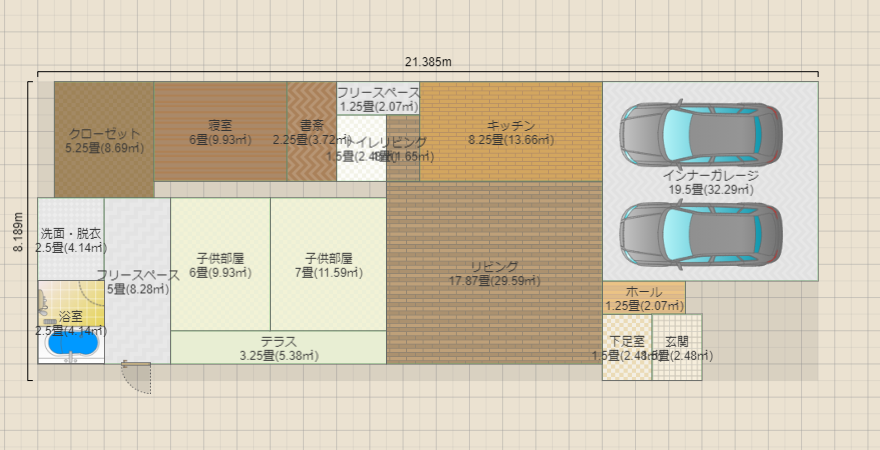Click the 玄関 entrance room
880x450 pixels.
pyautogui.click(x=677, y=348)
